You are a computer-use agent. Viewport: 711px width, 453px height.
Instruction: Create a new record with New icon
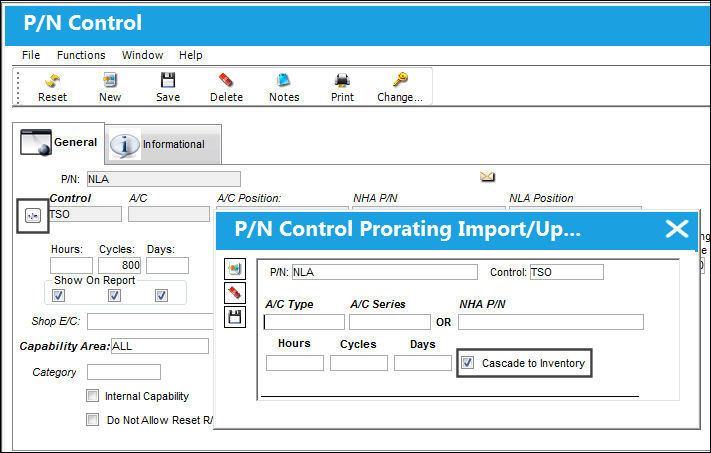[x=110, y=80]
